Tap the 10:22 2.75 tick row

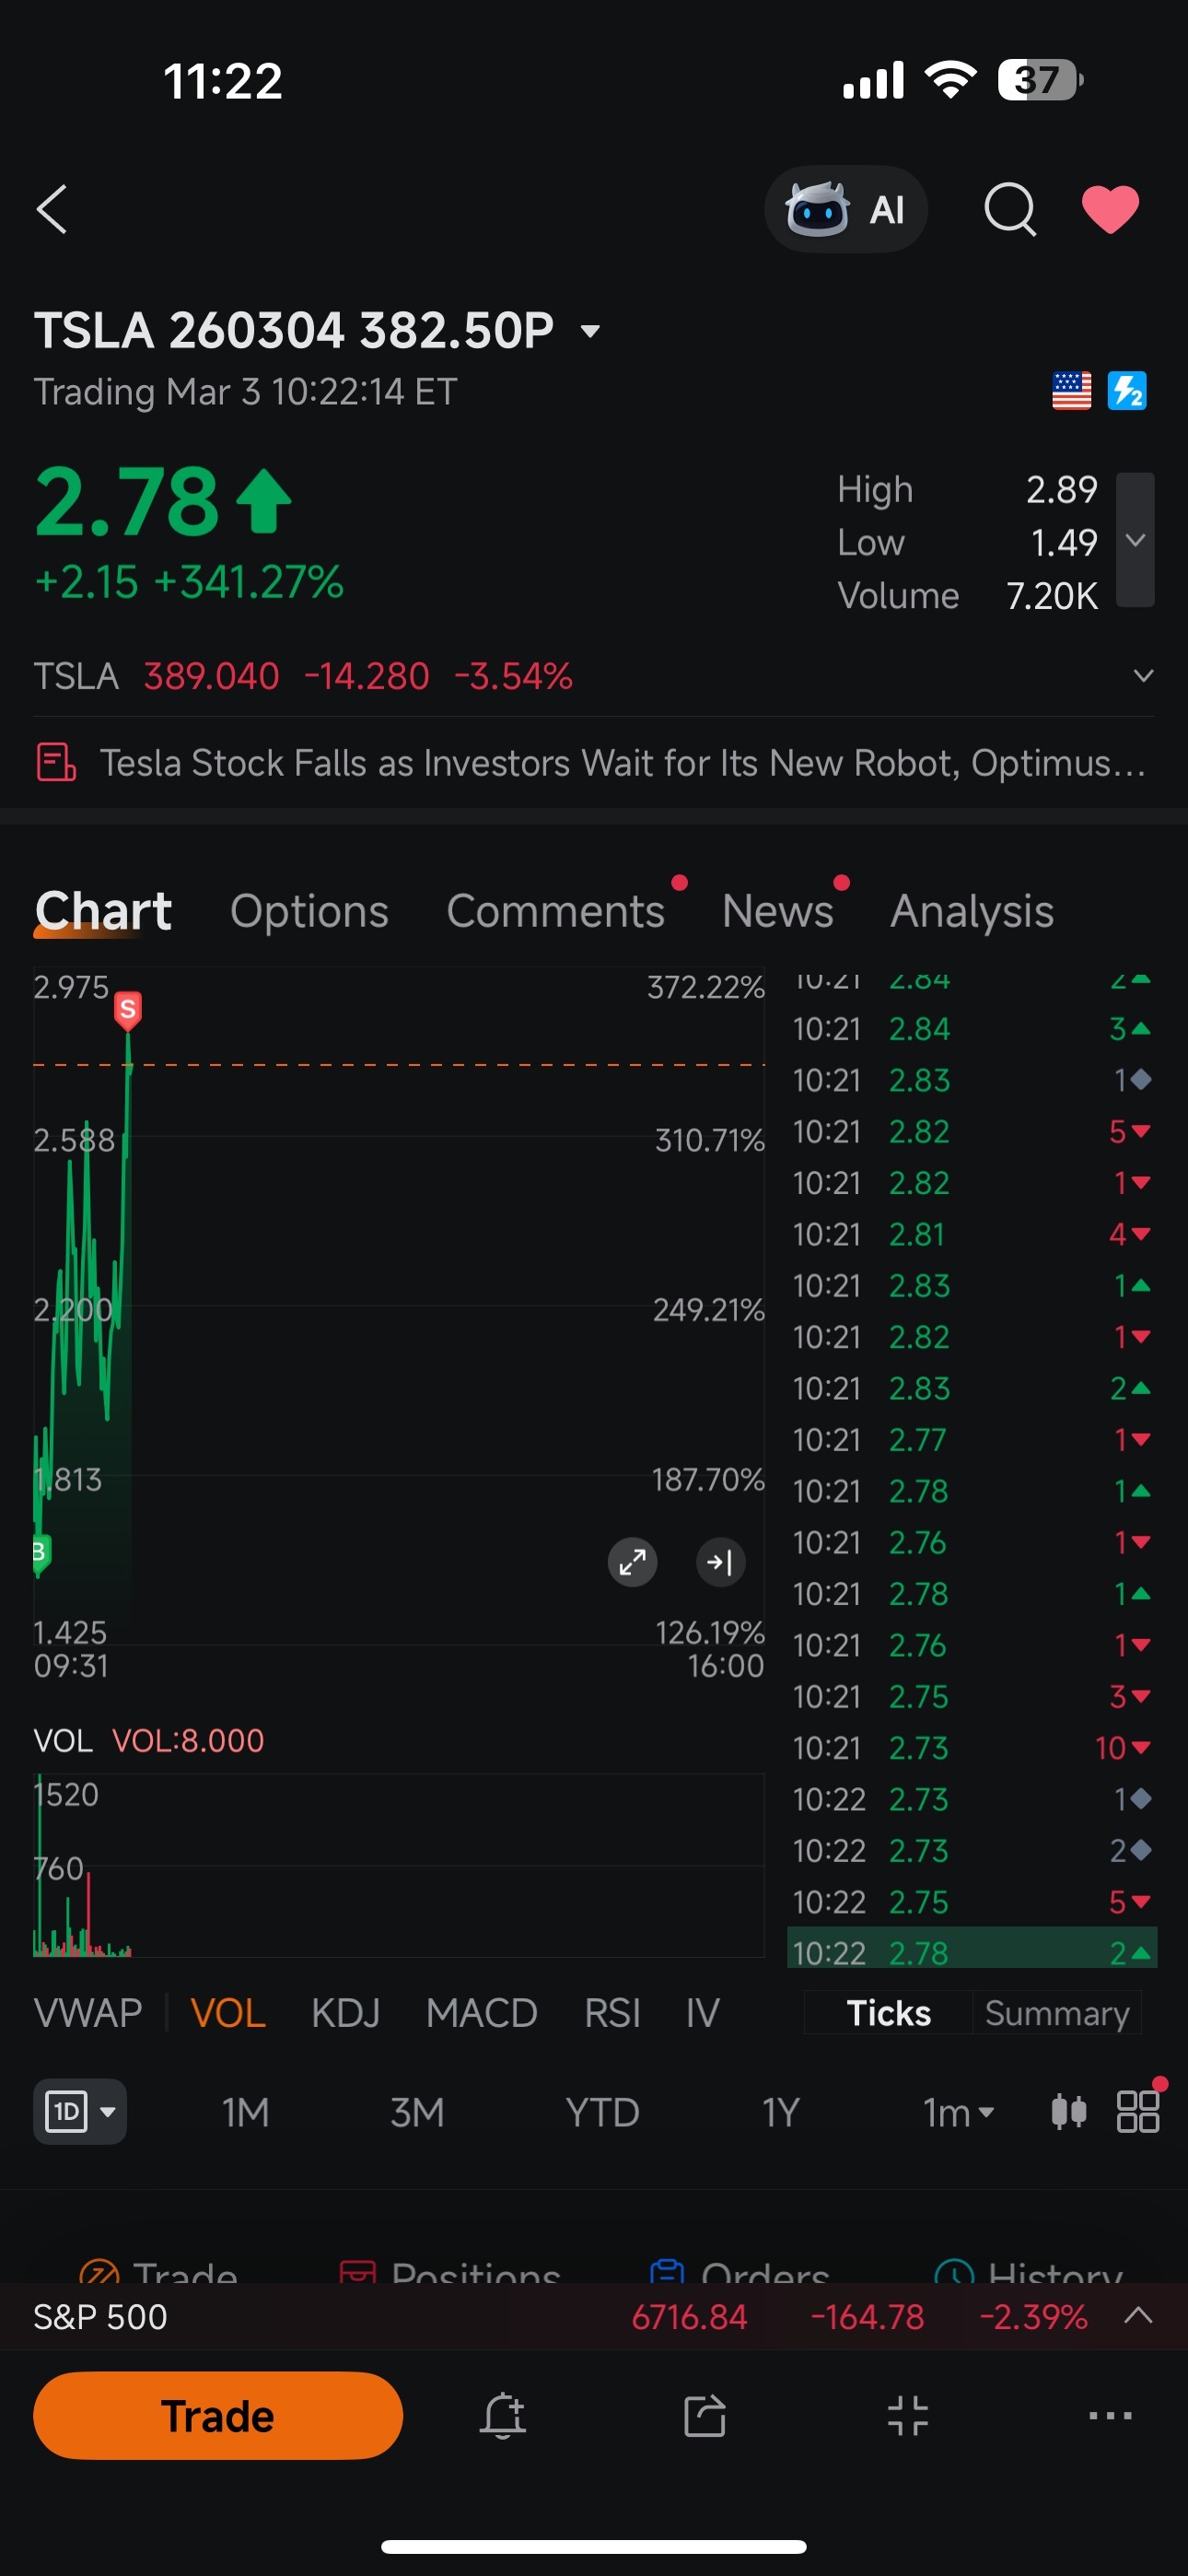click(972, 1901)
